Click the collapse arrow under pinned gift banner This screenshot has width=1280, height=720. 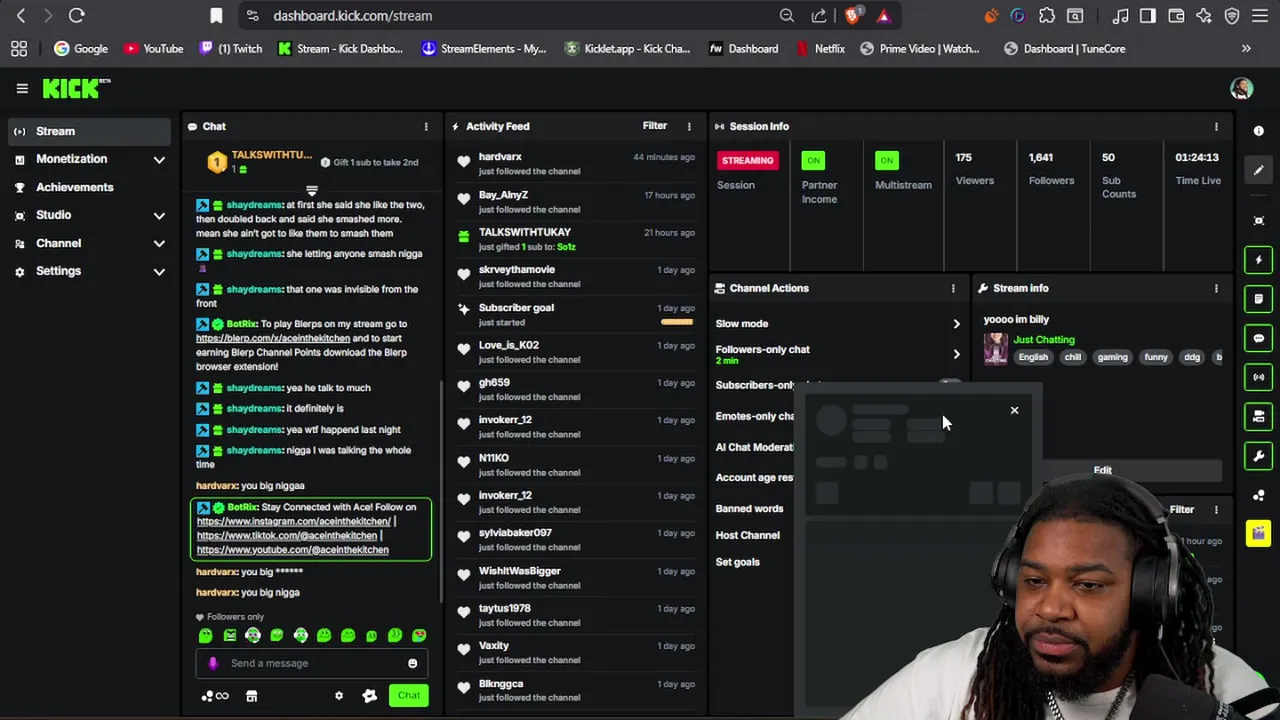click(312, 190)
